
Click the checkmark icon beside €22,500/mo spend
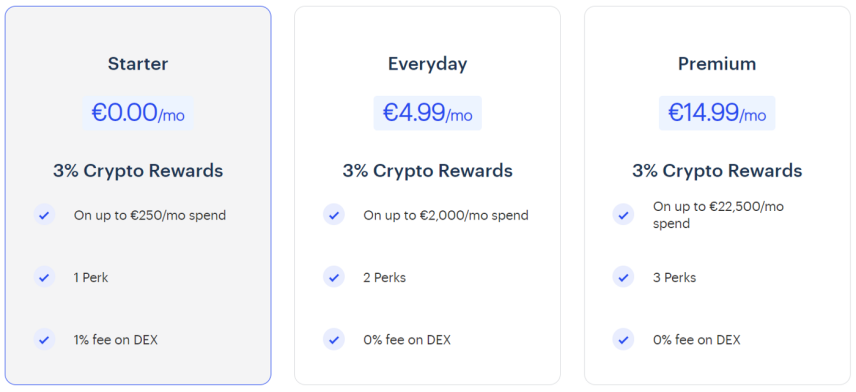click(x=623, y=215)
